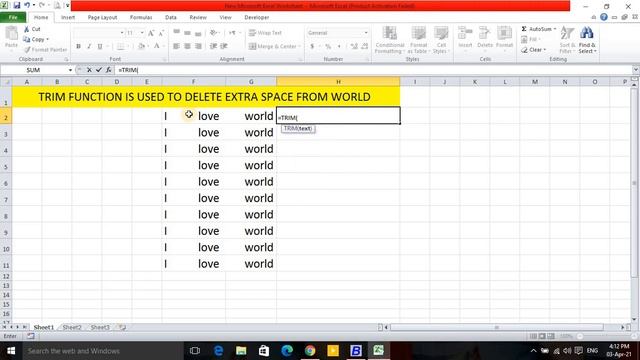This screenshot has height=360, width=640.
Task: Open the Find & Select menu
Action: tap(587, 40)
